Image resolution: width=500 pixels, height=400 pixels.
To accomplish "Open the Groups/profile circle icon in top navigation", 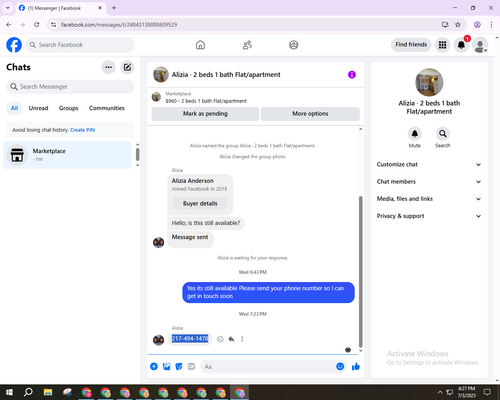I will point(294,45).
